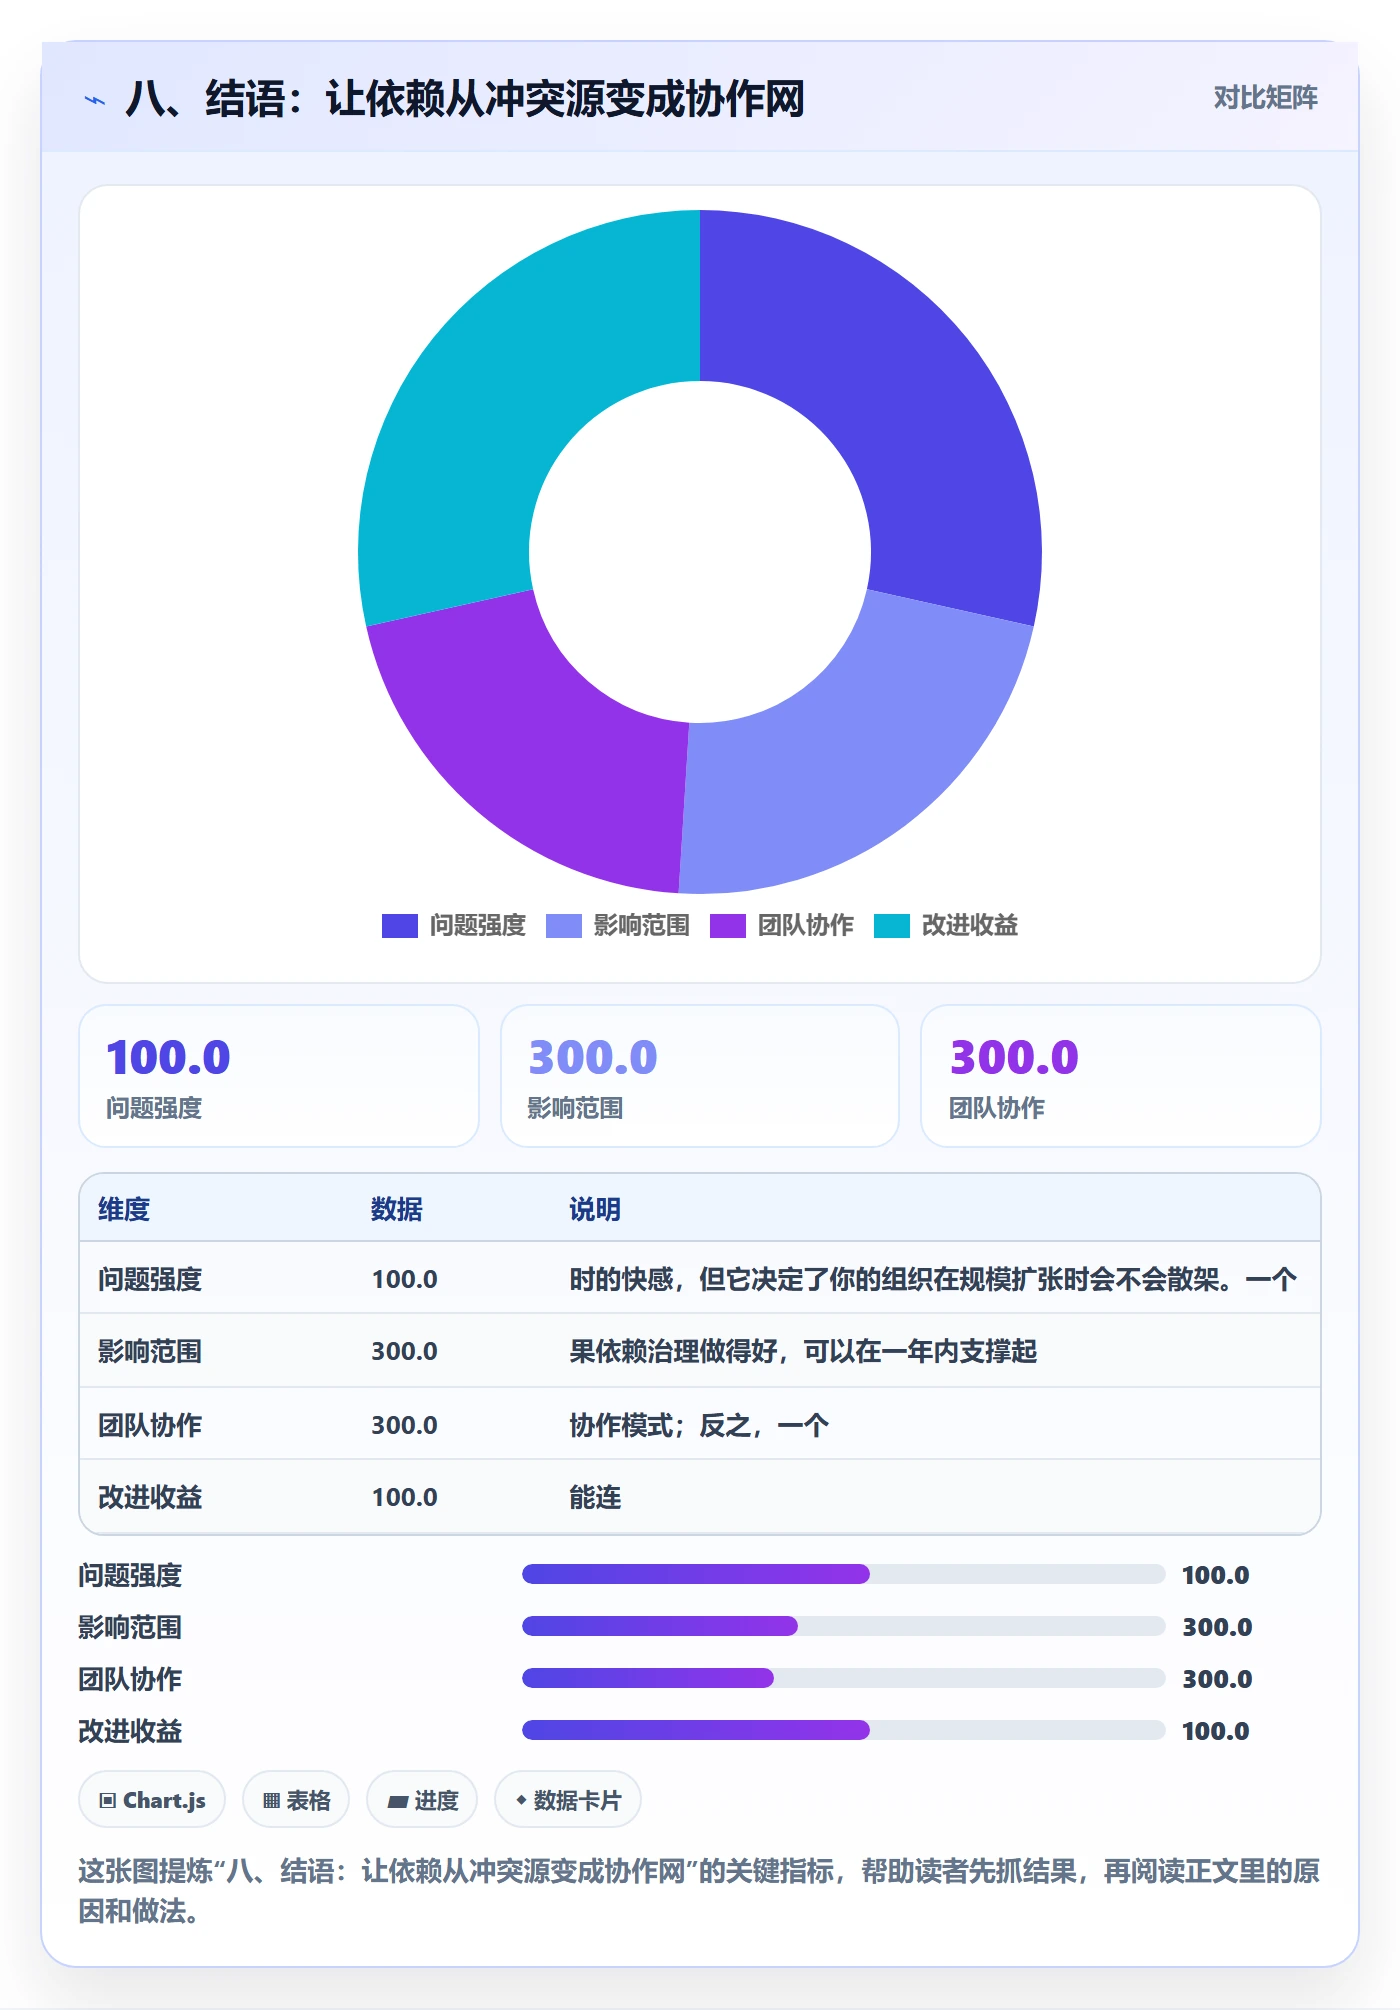
Task: Click the table description starting with 时的快感
Action: [933, 1279]
